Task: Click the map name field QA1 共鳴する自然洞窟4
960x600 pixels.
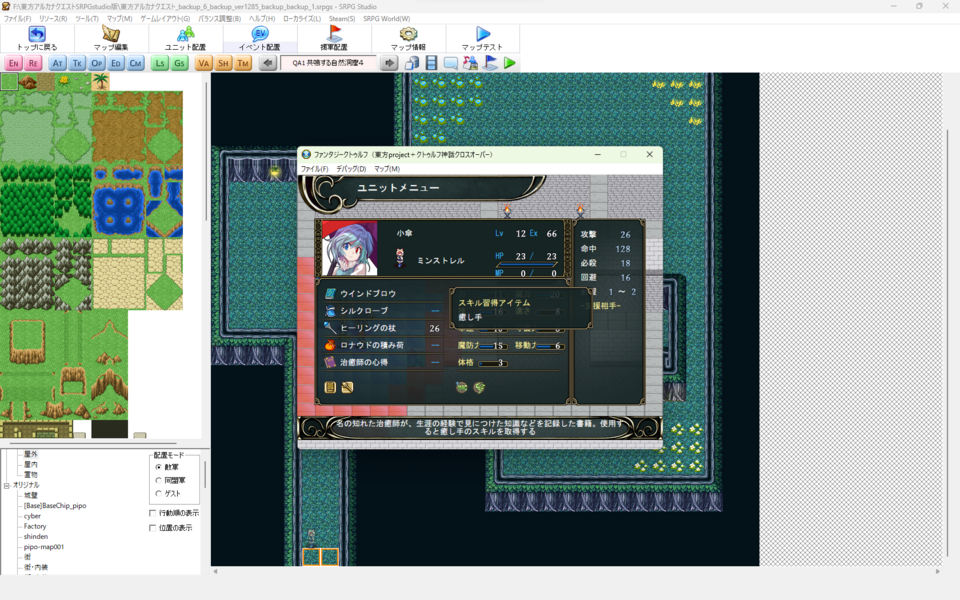Action: [x=328, y=63]
